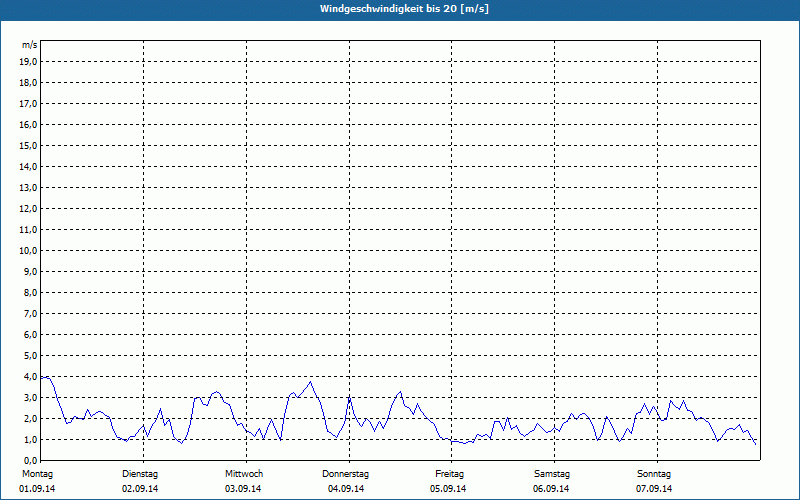The height and width of the screenshot is (500, 800).
Task: Click the 1,0 y-axis value
Action: (31, 439)
